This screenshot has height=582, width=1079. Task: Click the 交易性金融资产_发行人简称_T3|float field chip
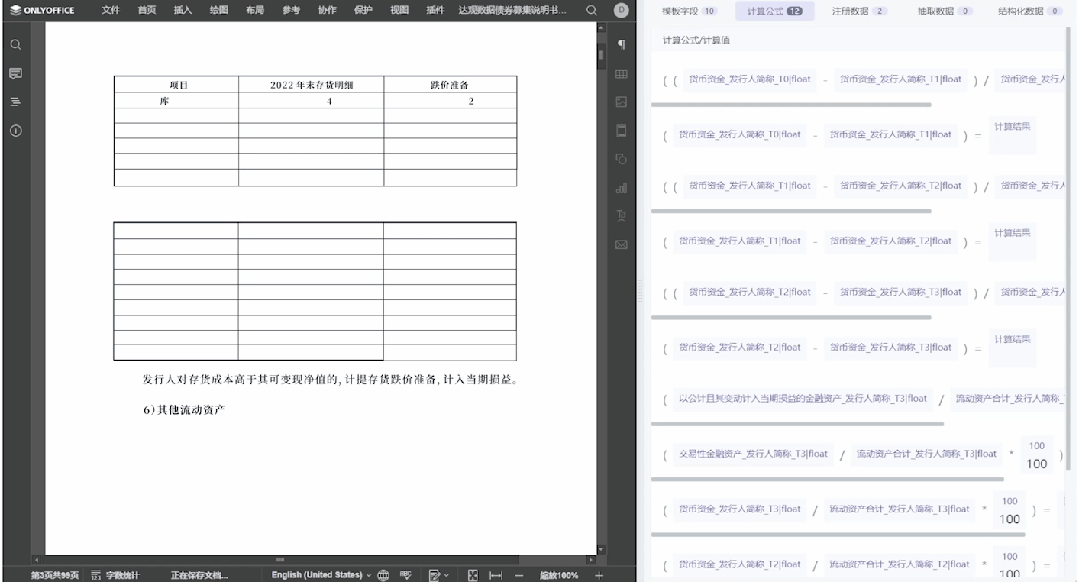click(753, 454)
